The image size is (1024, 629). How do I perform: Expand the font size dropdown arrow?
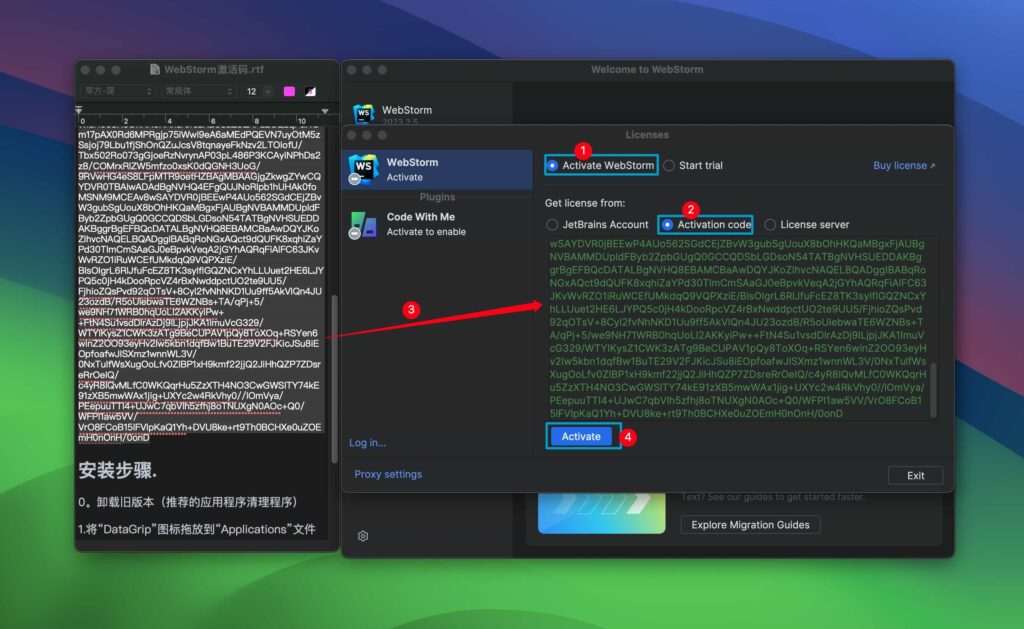click(x=267, y=91)
